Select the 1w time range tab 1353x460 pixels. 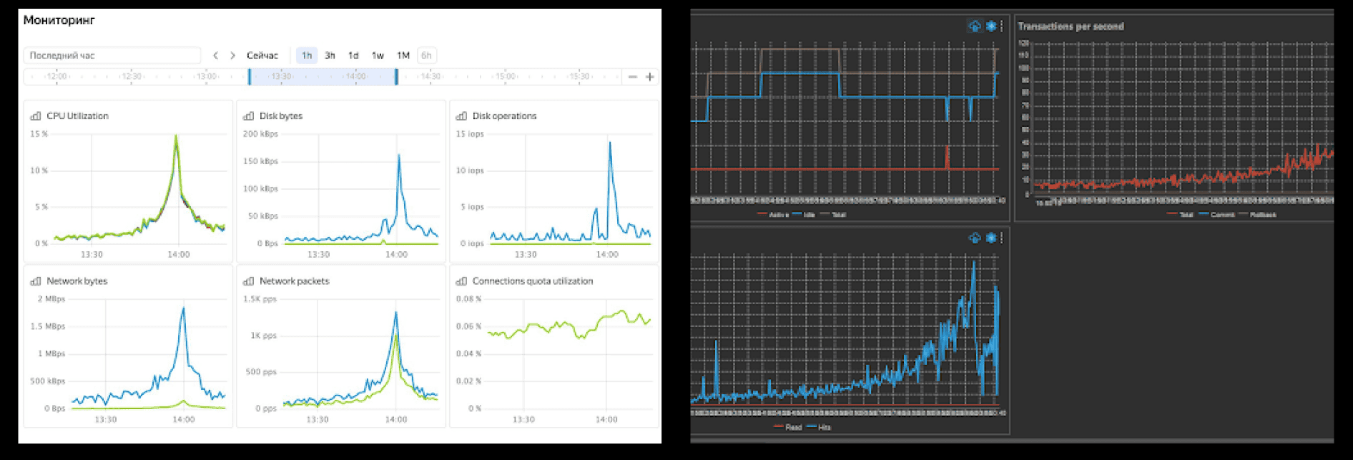pos(377,56)
